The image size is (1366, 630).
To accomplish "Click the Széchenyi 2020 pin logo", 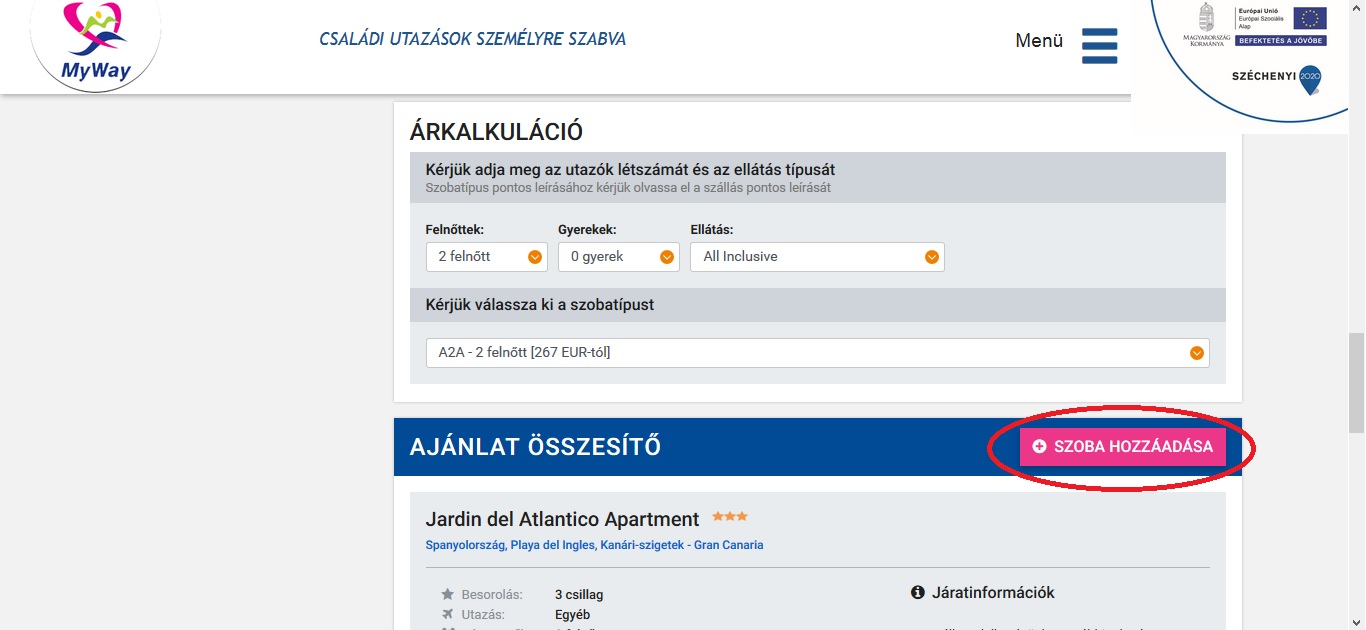I will pyautogui.click(x=1309, y=80).
